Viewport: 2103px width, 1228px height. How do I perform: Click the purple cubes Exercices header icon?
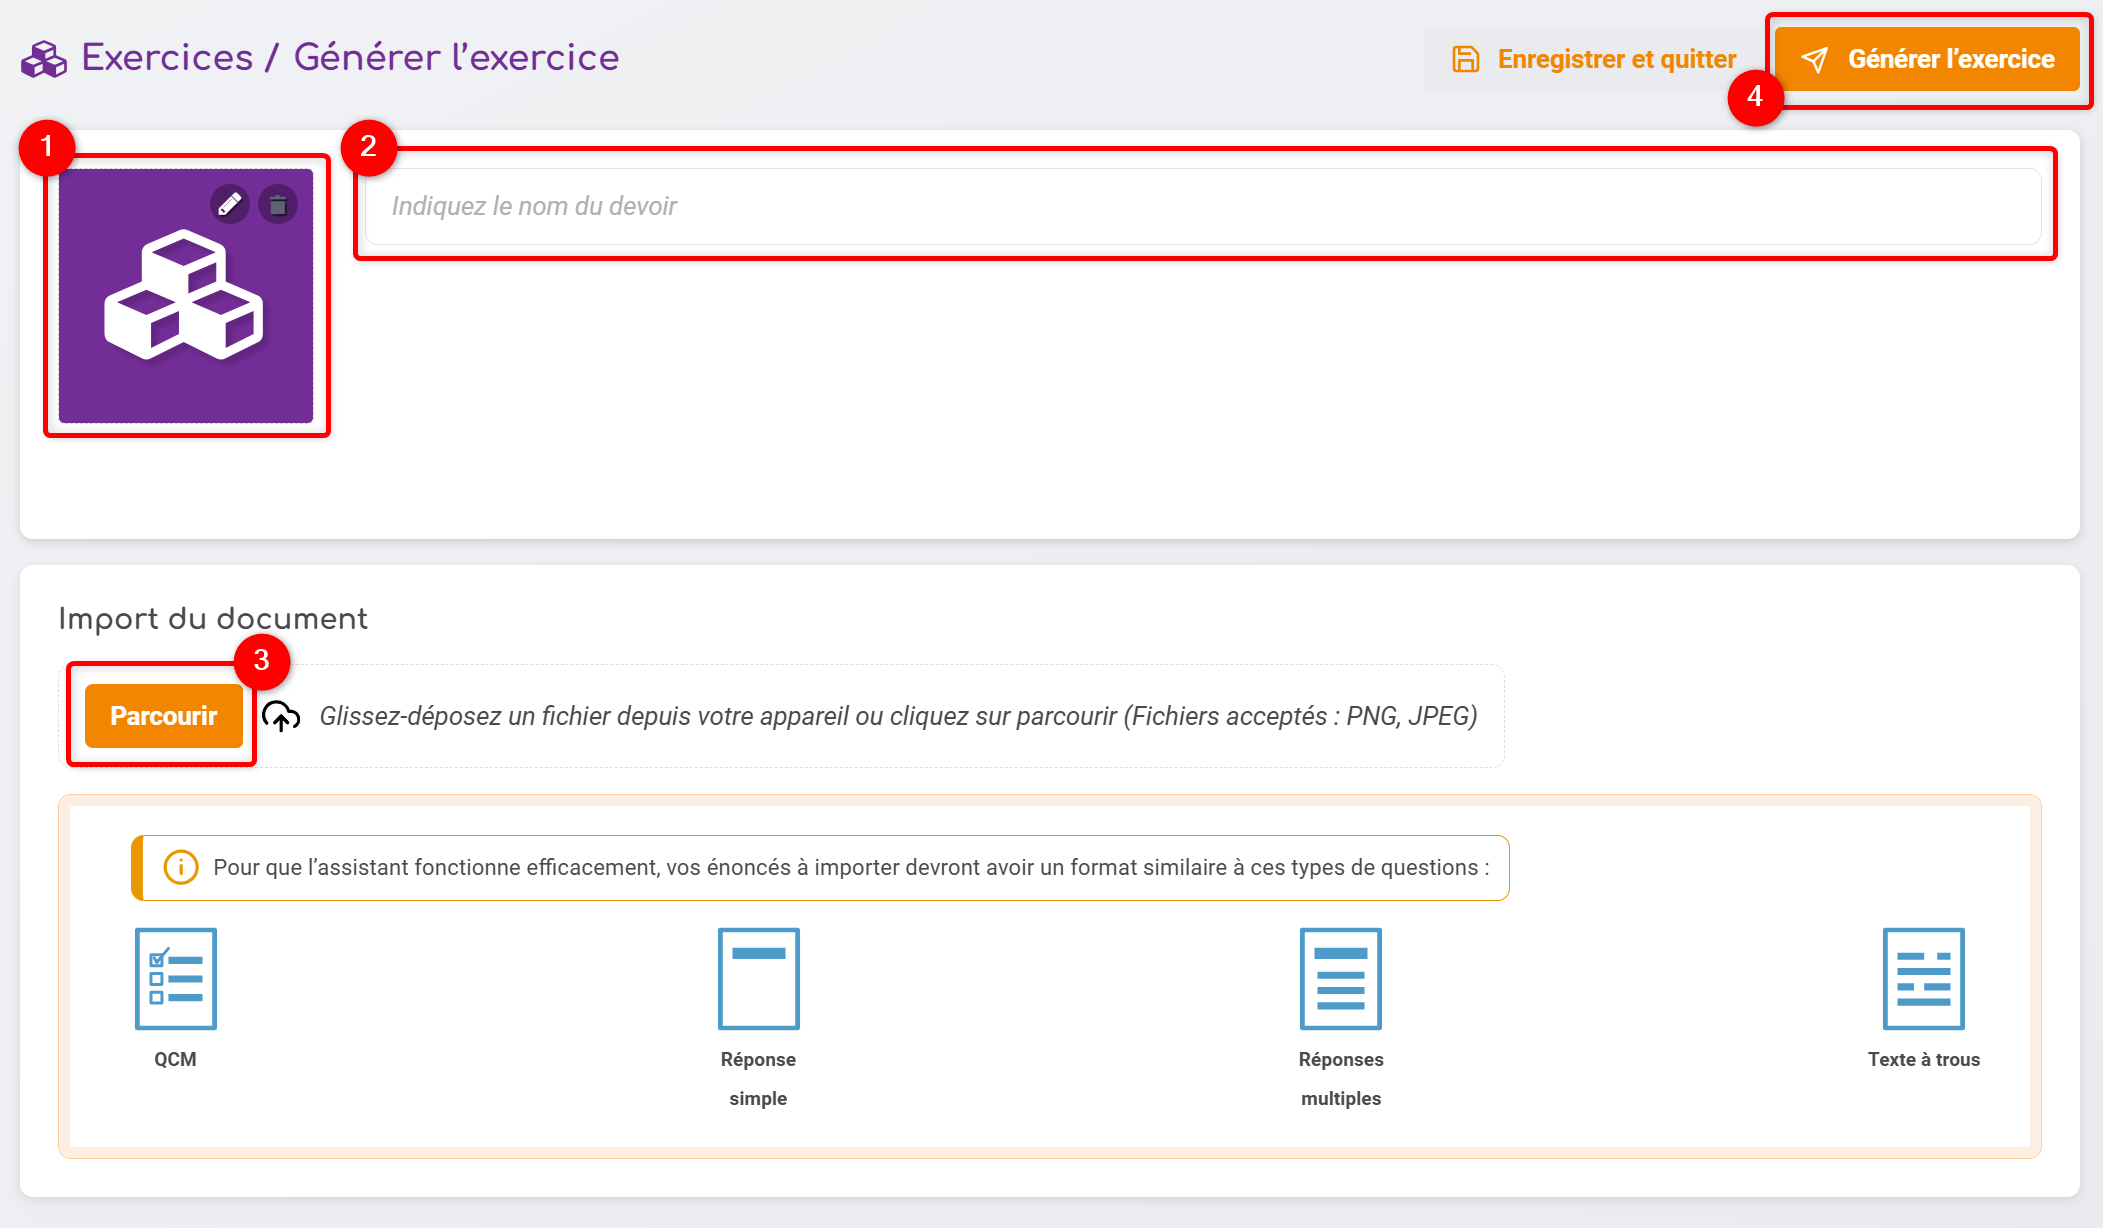[x=44, y=59]
